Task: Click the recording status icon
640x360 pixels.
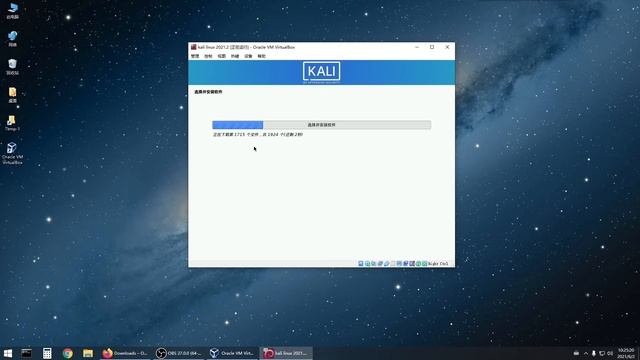Action: [x=406, y=264]
